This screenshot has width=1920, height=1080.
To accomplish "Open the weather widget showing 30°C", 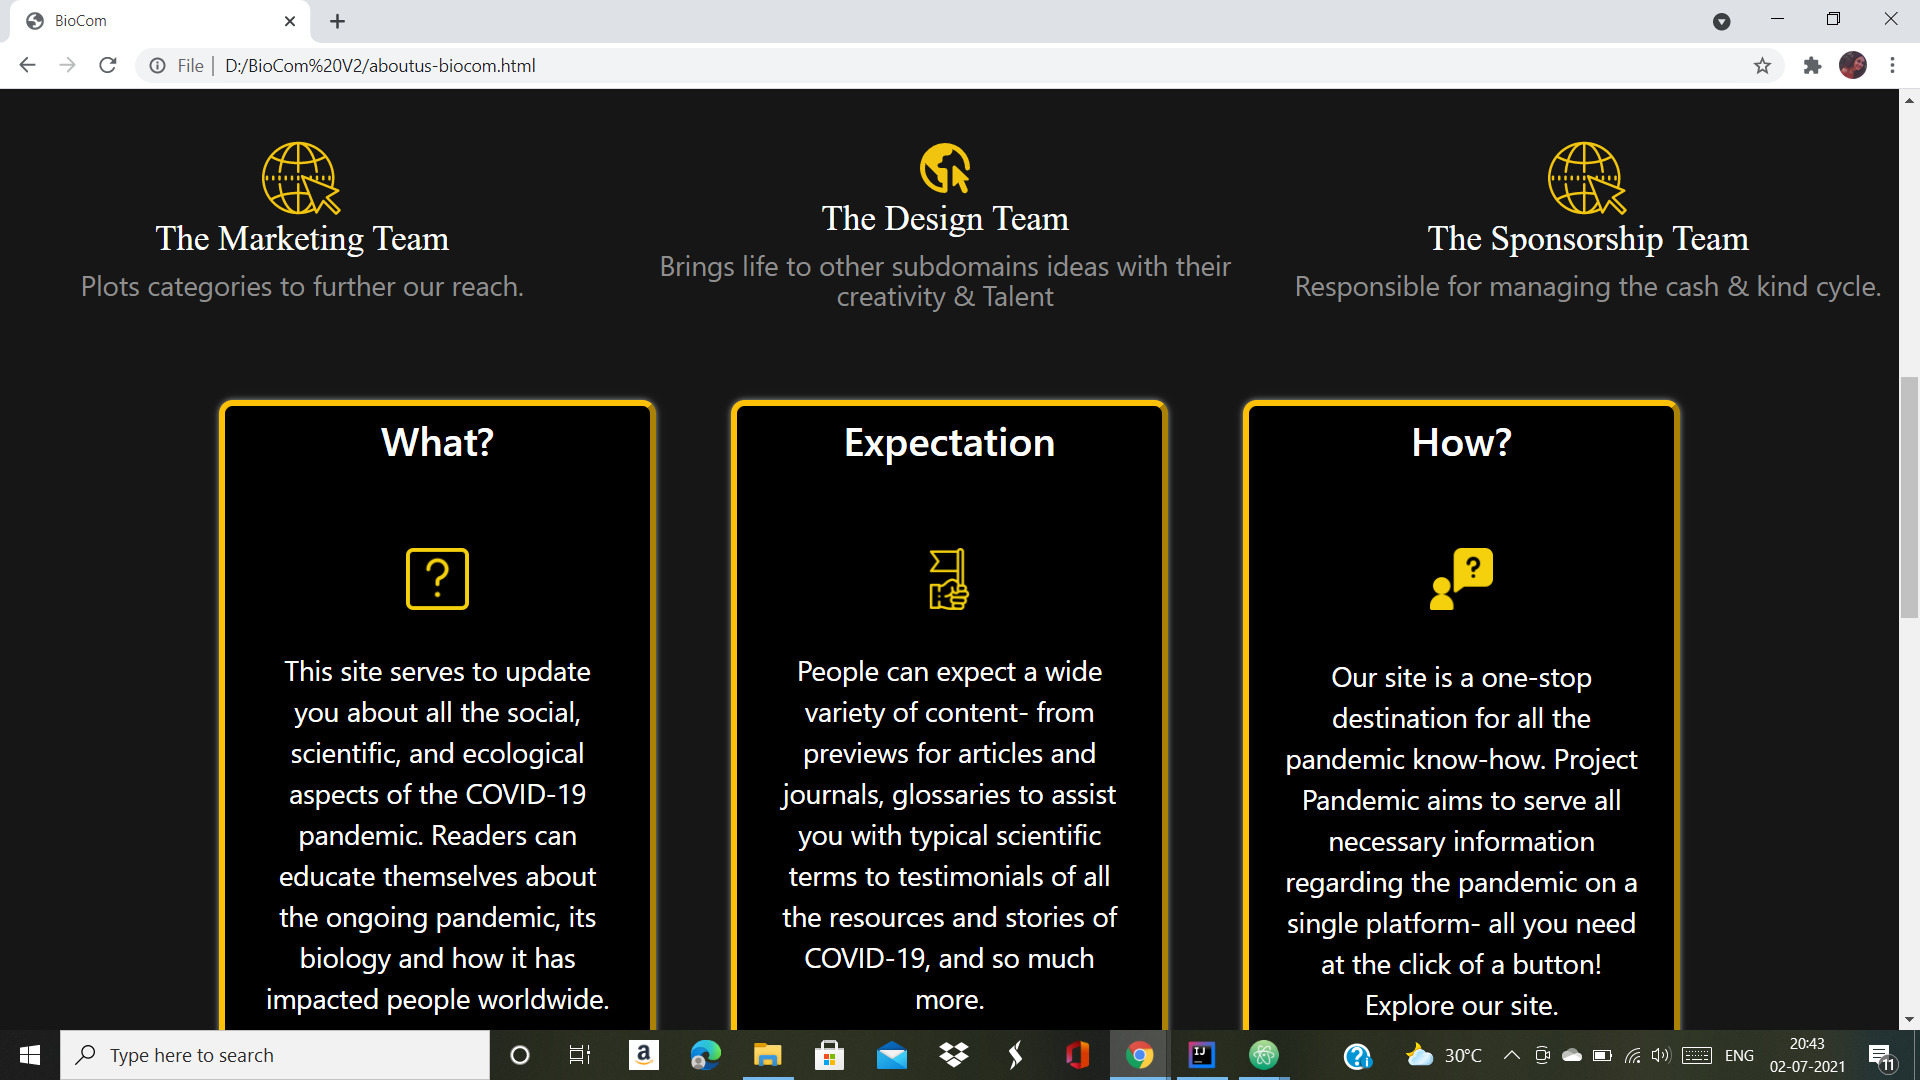I will pos(1444,1055).
